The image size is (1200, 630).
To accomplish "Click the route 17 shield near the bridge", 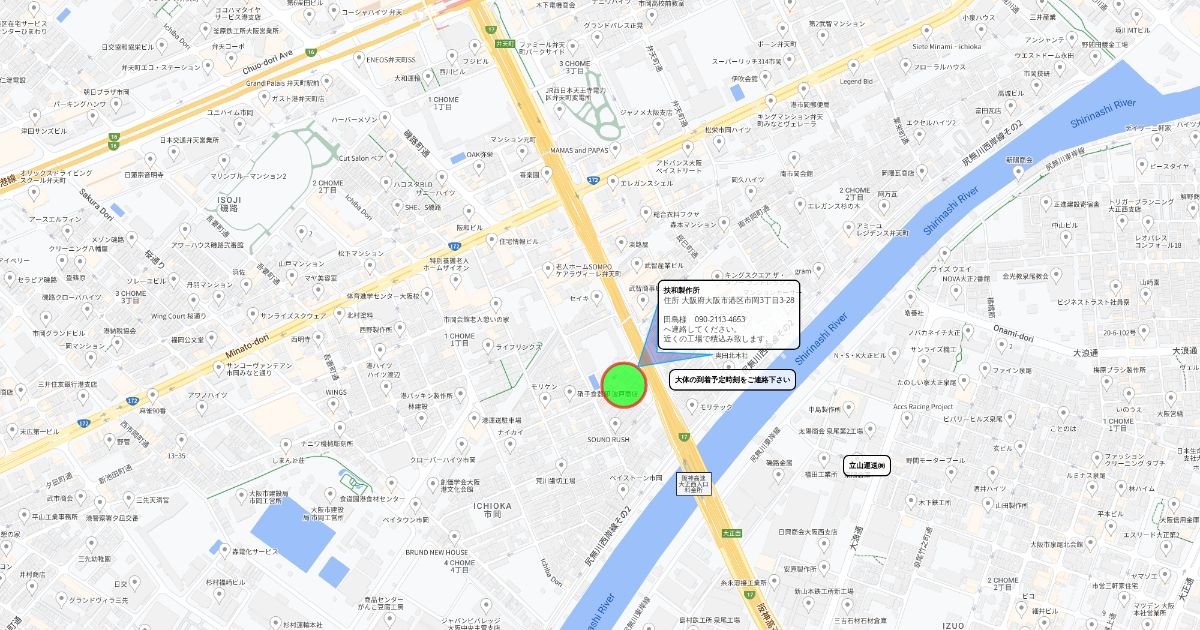I will point(684,437).
